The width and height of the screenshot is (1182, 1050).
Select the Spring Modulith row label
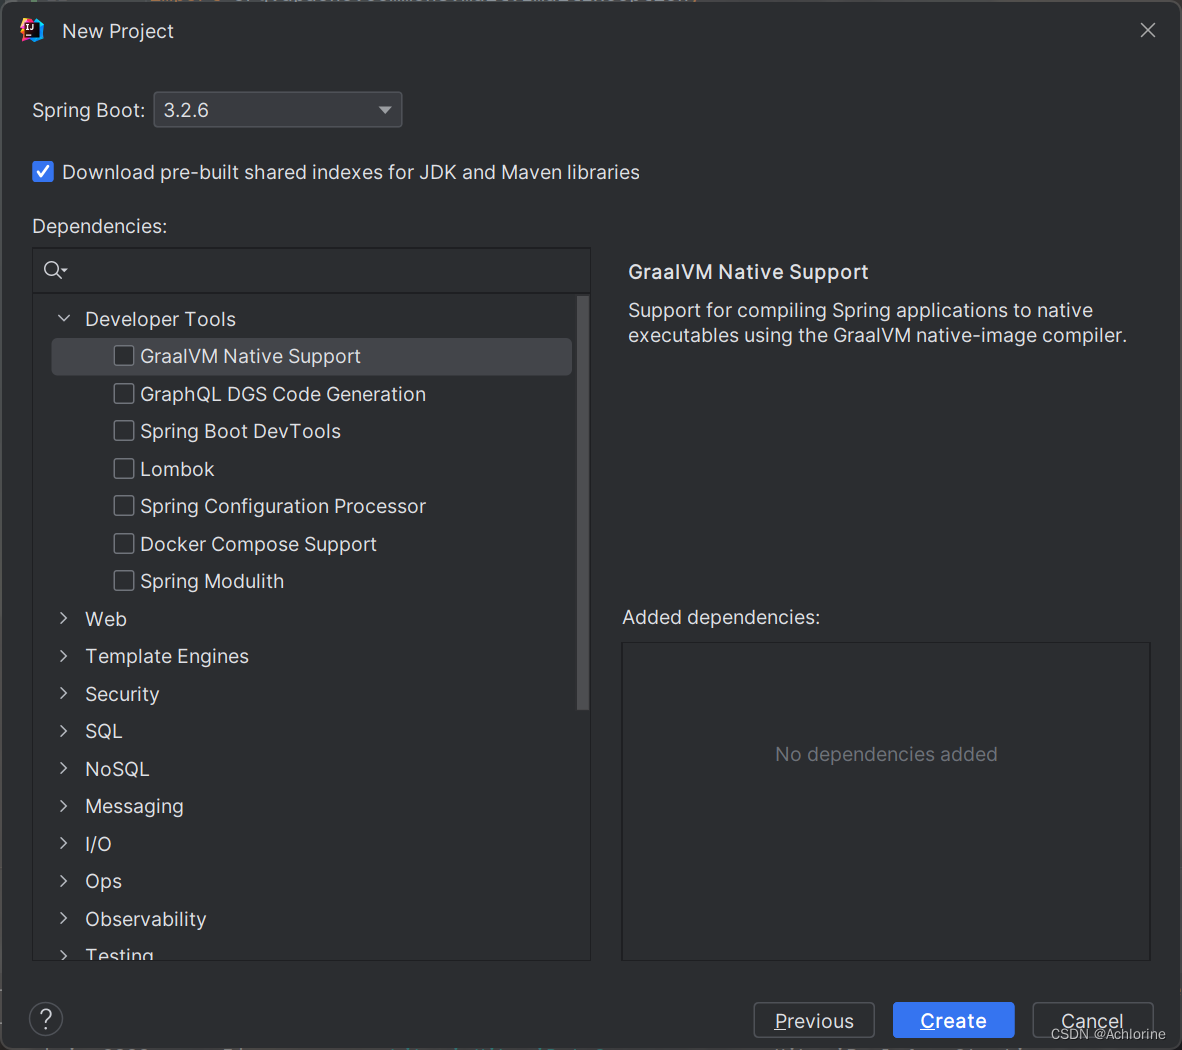pyautogui.click(x=212, y=581)
